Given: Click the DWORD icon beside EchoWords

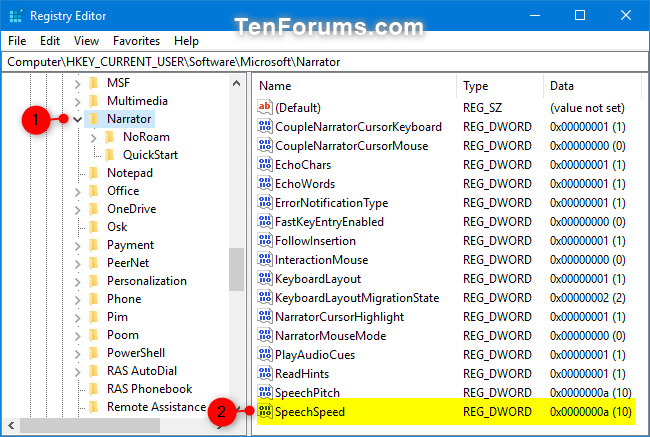Looking at the screenshot, I should click(265, 183).
